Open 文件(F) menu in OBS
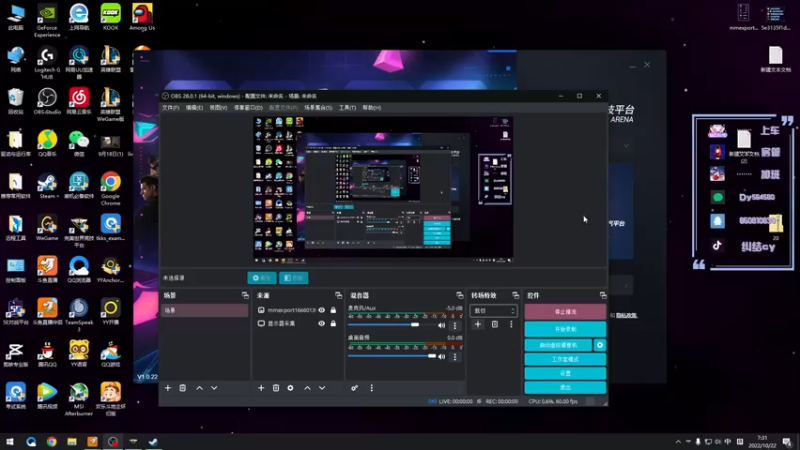800x450 pixels. tap(170, 108)
